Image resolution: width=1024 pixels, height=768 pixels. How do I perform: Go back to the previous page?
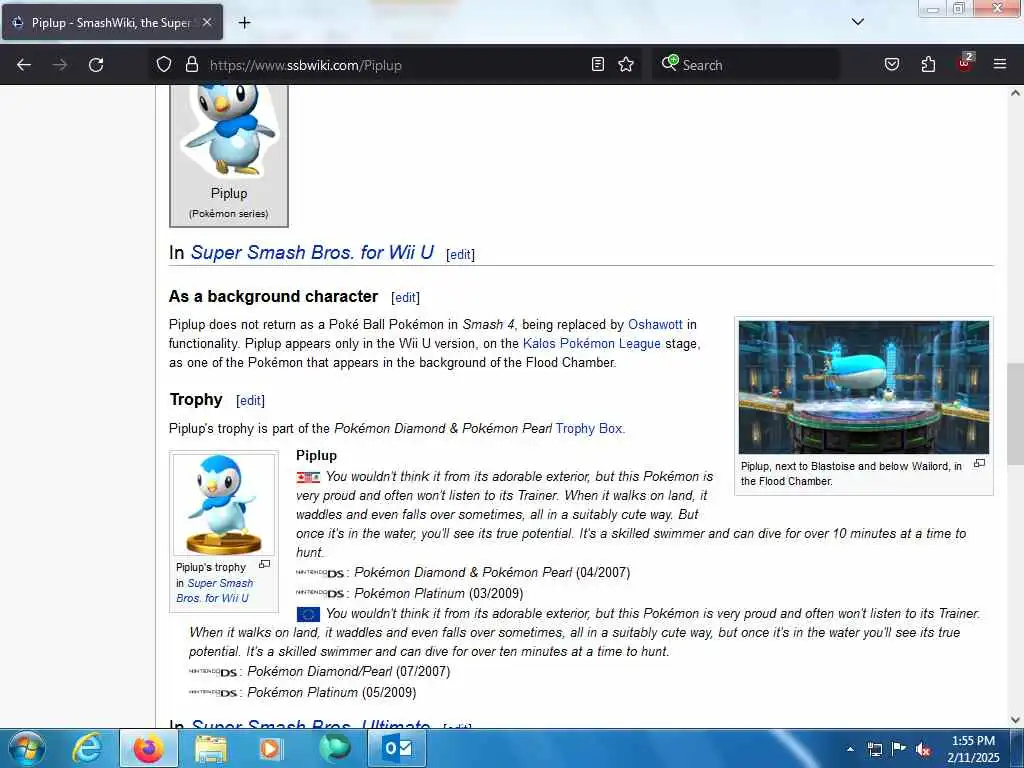24,65
